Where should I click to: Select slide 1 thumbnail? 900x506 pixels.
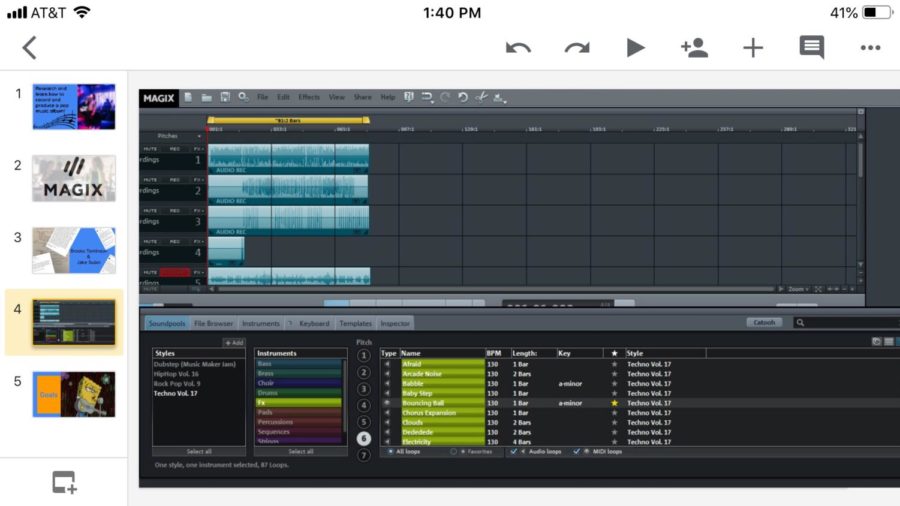(x=73, y=107)
